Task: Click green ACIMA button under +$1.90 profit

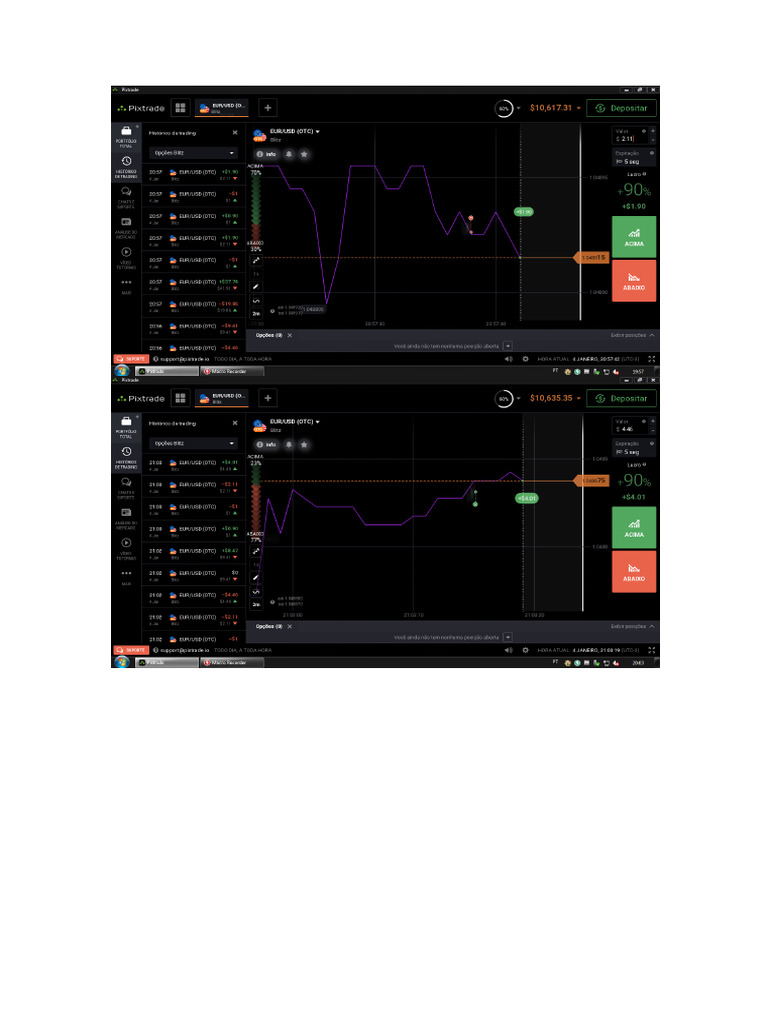Action: point(633,236)
